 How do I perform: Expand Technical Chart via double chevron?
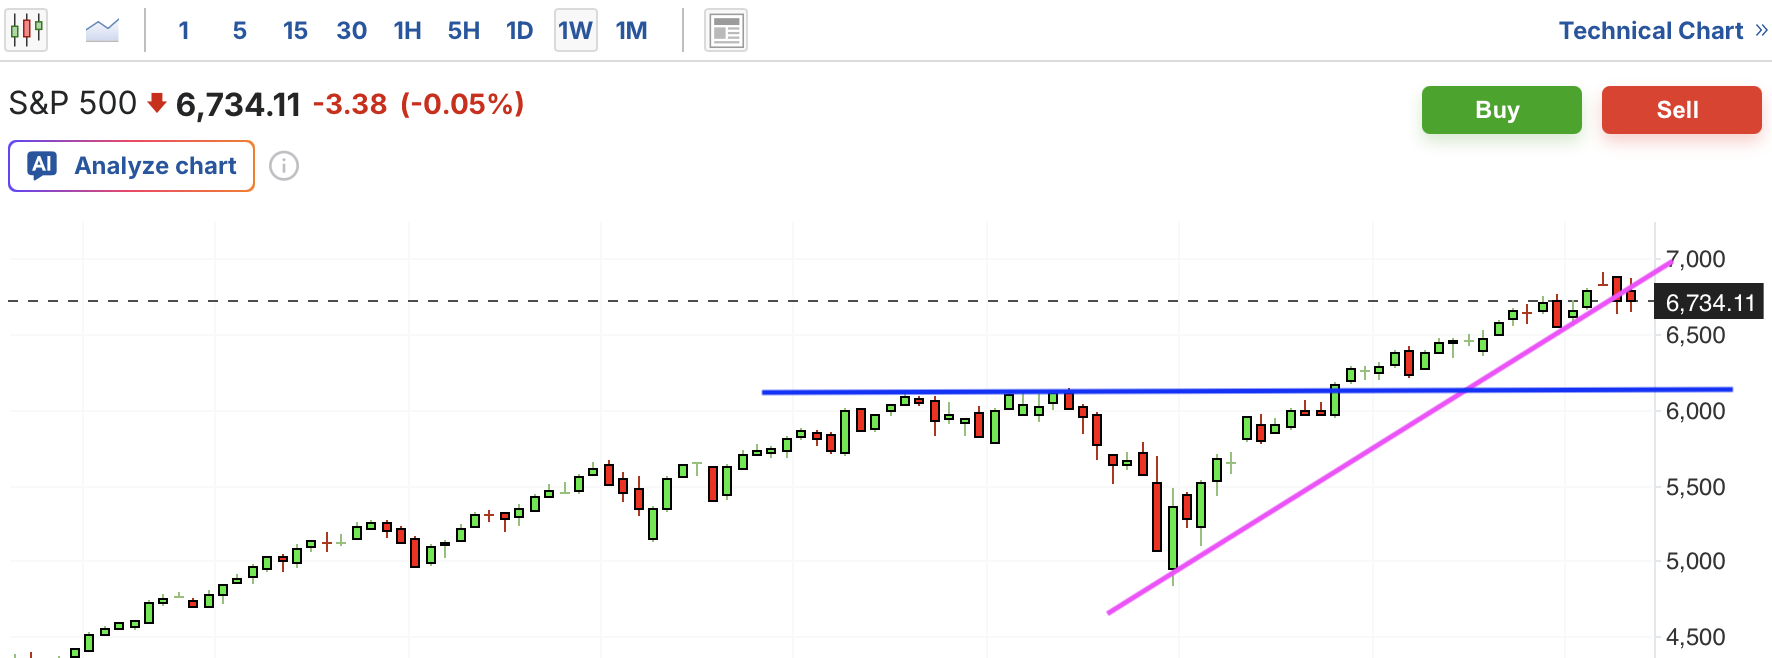pyautogui.click(x=1761, y=30)
